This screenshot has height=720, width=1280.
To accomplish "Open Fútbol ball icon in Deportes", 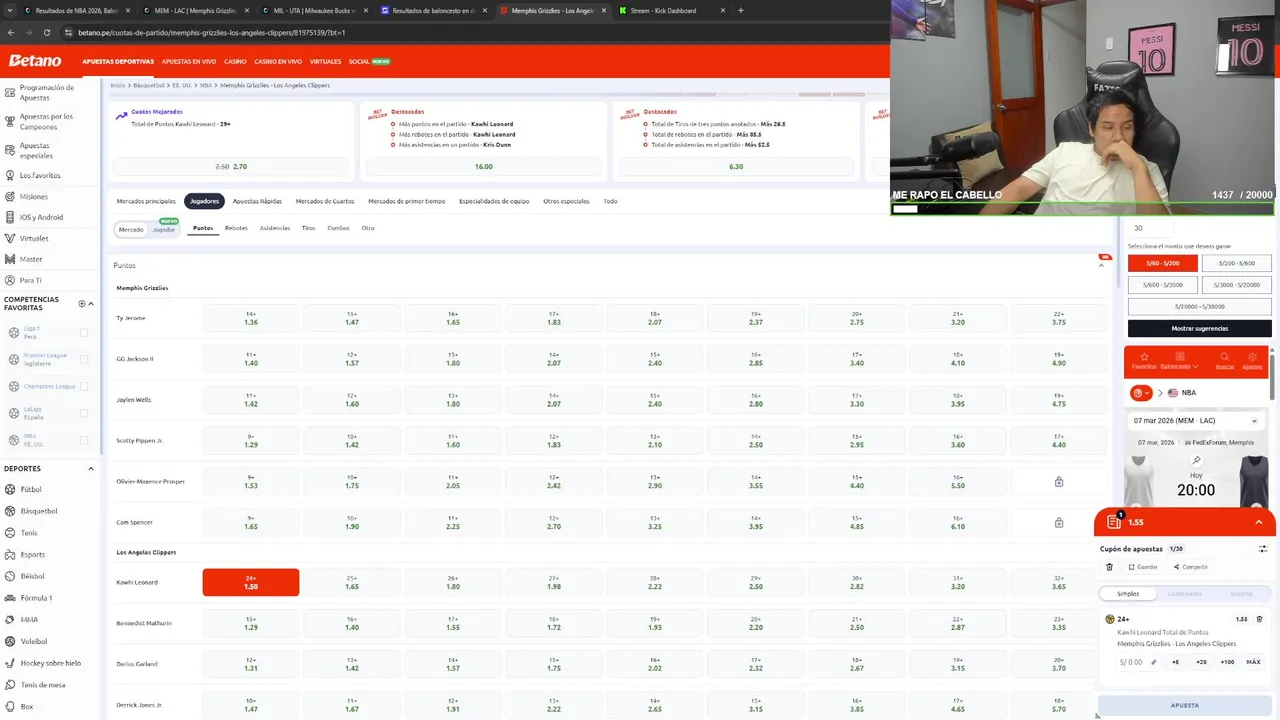I will [x=9, y=489].
